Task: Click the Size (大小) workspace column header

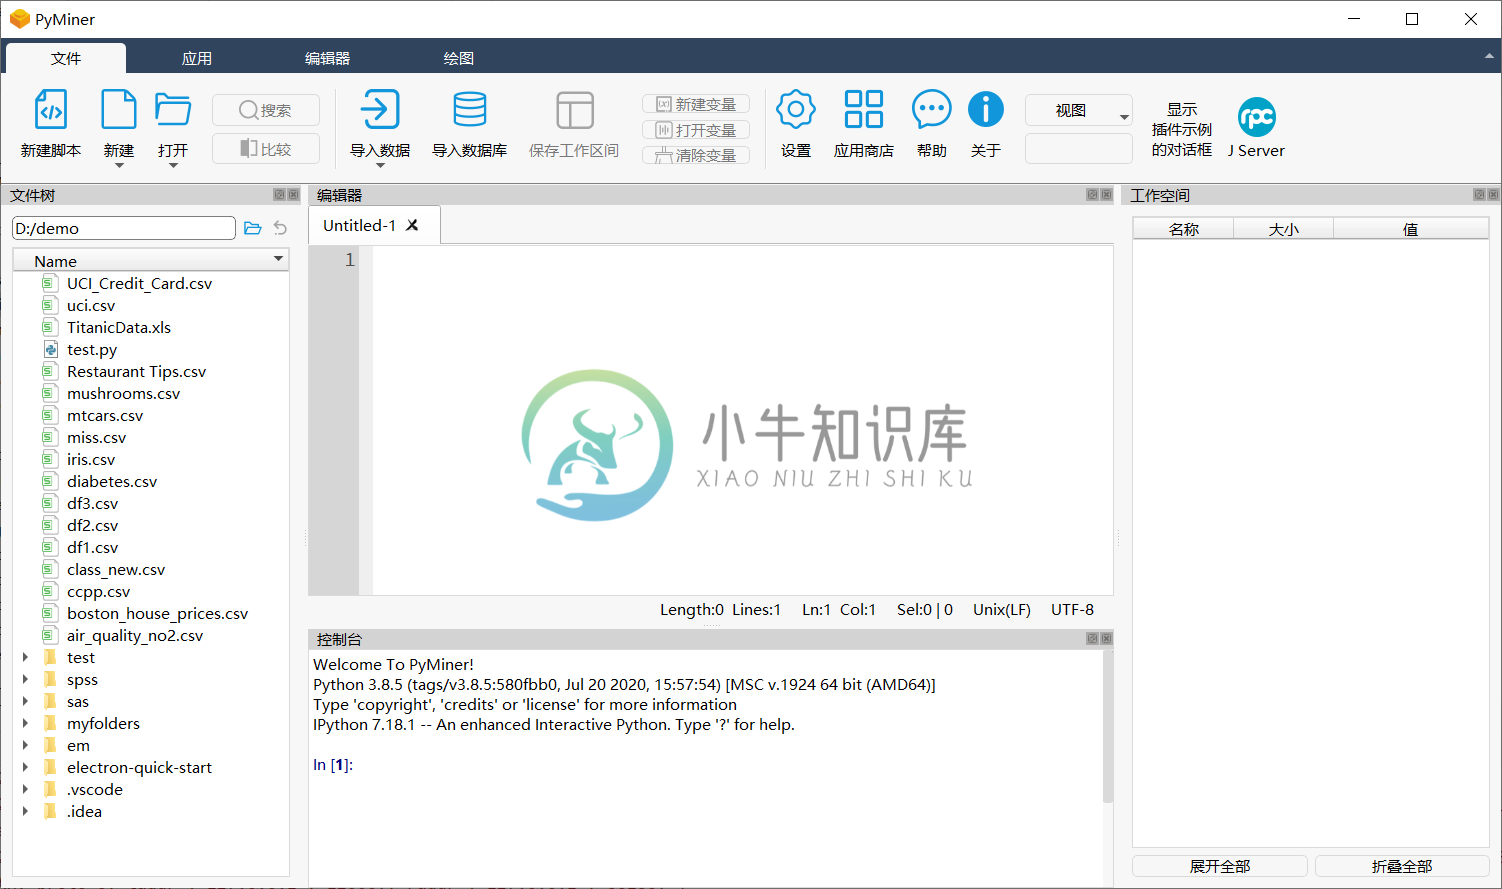Action: 1284,229
